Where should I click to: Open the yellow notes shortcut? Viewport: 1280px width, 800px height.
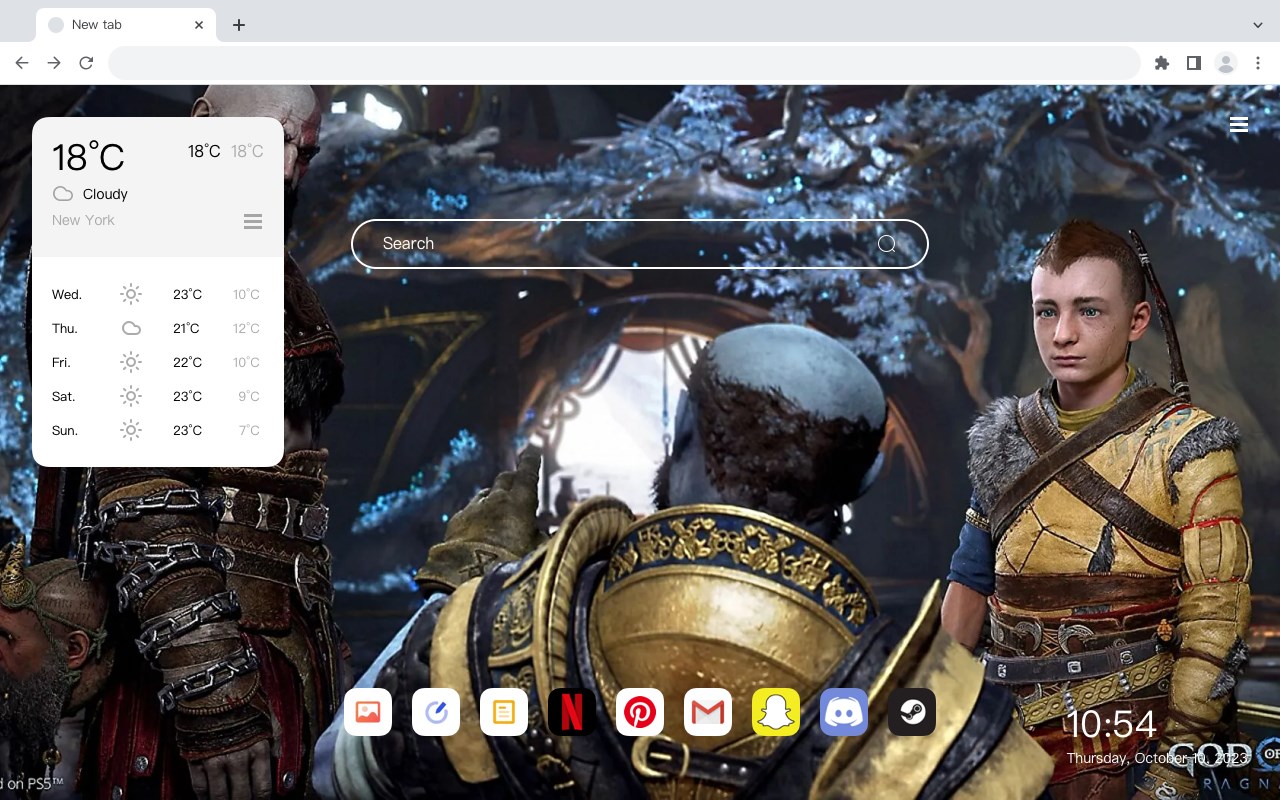pyautogui.click(x=504, y=712)
